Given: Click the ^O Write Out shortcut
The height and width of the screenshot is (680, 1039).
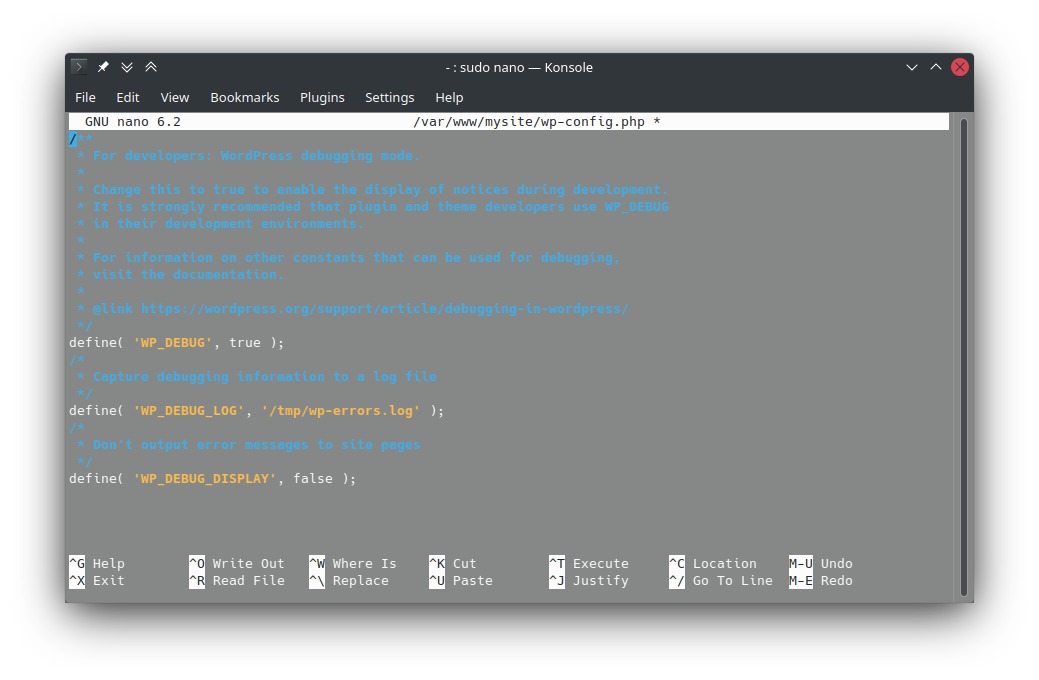Looking at the screenshot, I should (237, 563).
